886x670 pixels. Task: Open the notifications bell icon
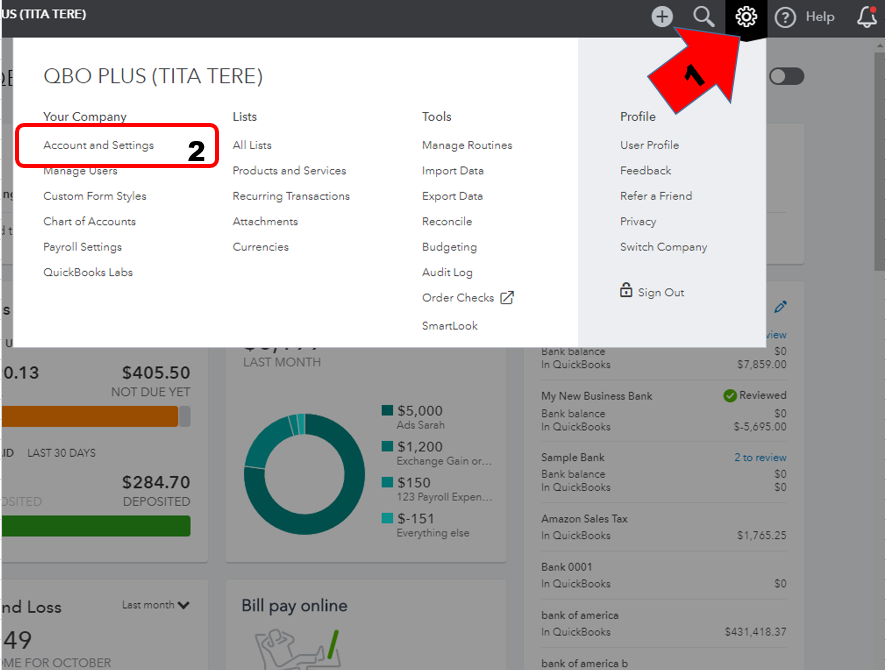[867, 16]
